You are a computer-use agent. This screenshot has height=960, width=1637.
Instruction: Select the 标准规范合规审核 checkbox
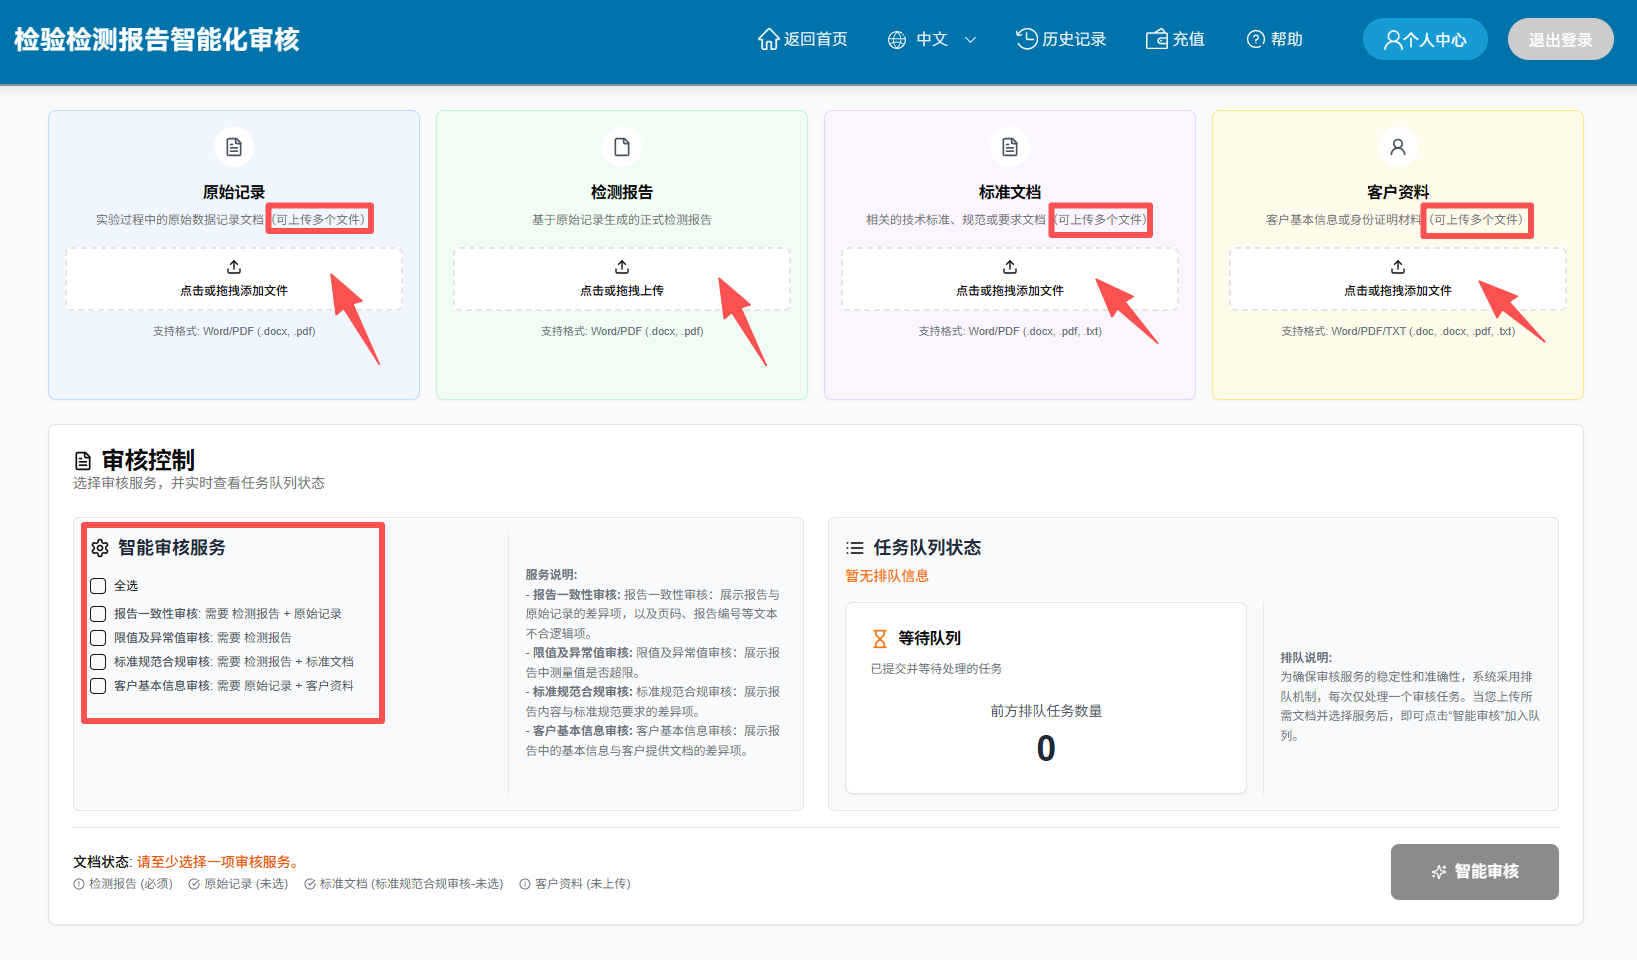coord(98,662)
